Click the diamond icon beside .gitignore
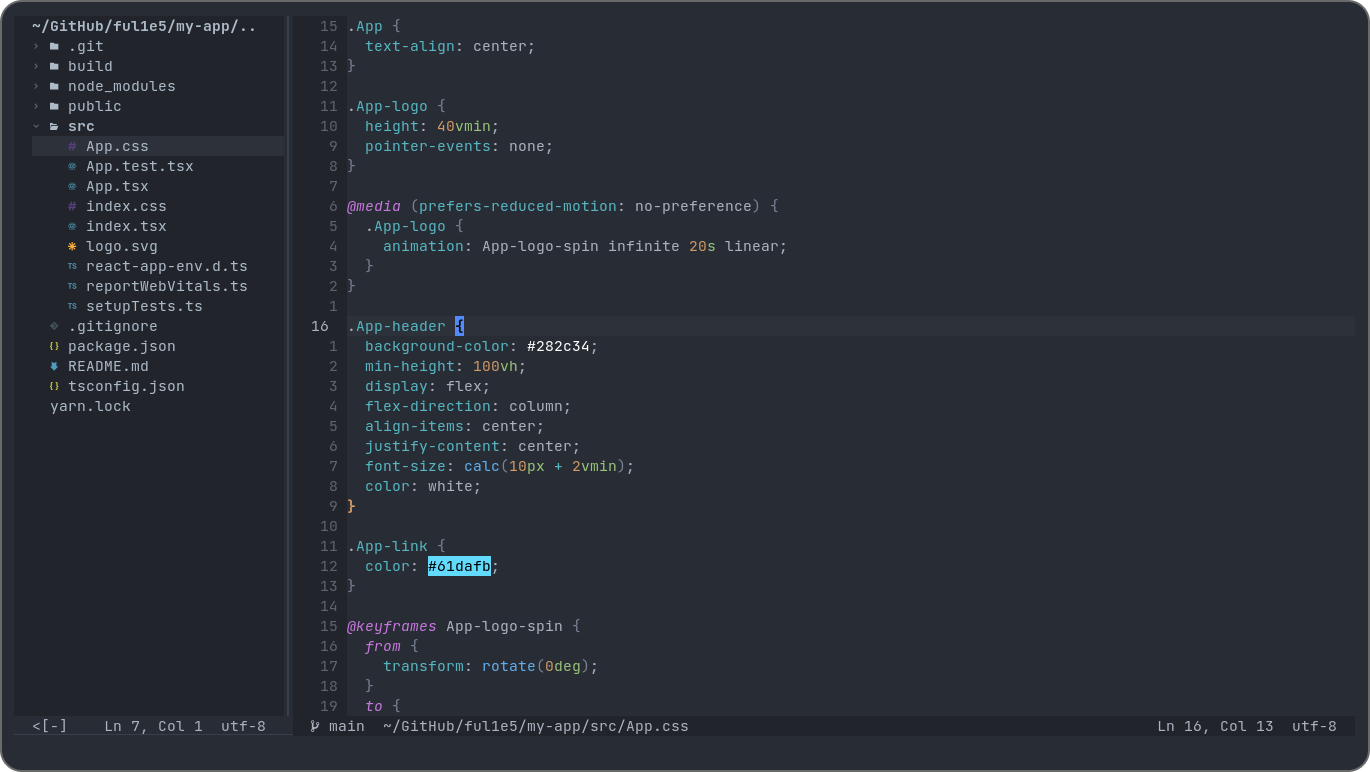1370x772 pixels. (x=53, y=326)
